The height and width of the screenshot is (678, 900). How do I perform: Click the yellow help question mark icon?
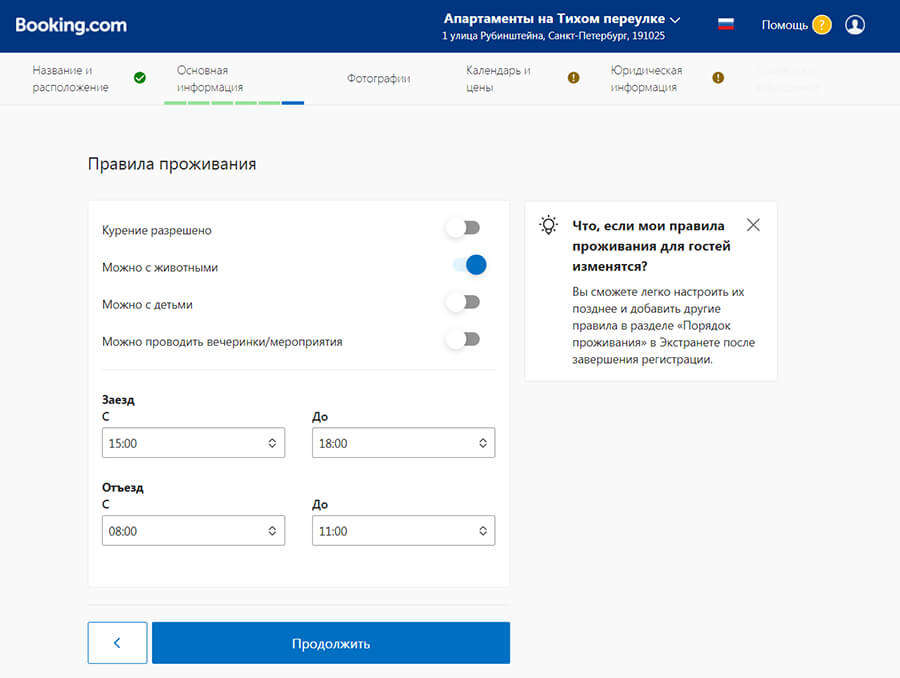821,25
